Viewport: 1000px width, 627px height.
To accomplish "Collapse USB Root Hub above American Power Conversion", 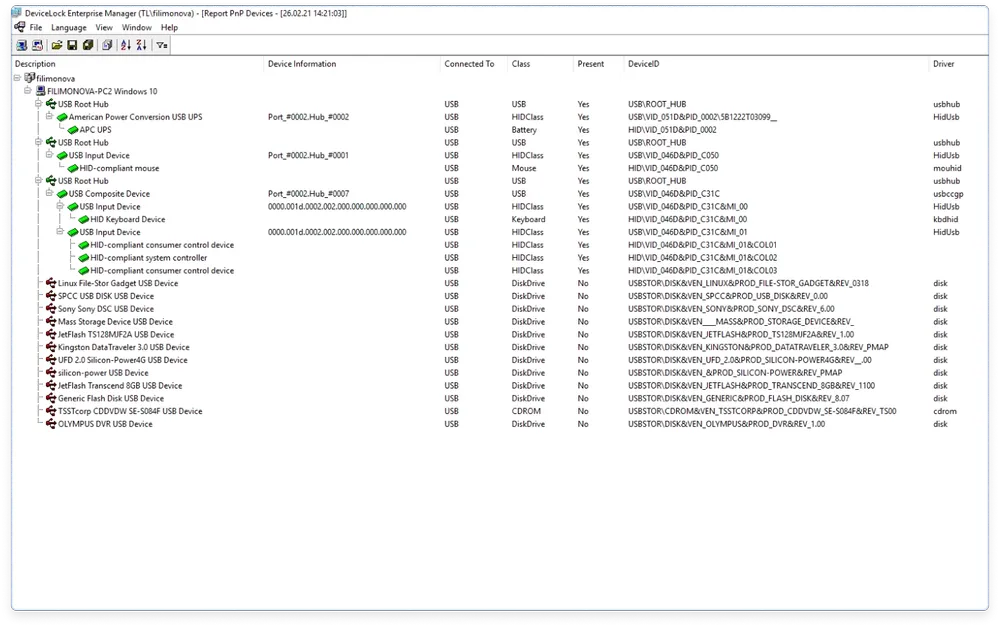I will click(38, 103).
